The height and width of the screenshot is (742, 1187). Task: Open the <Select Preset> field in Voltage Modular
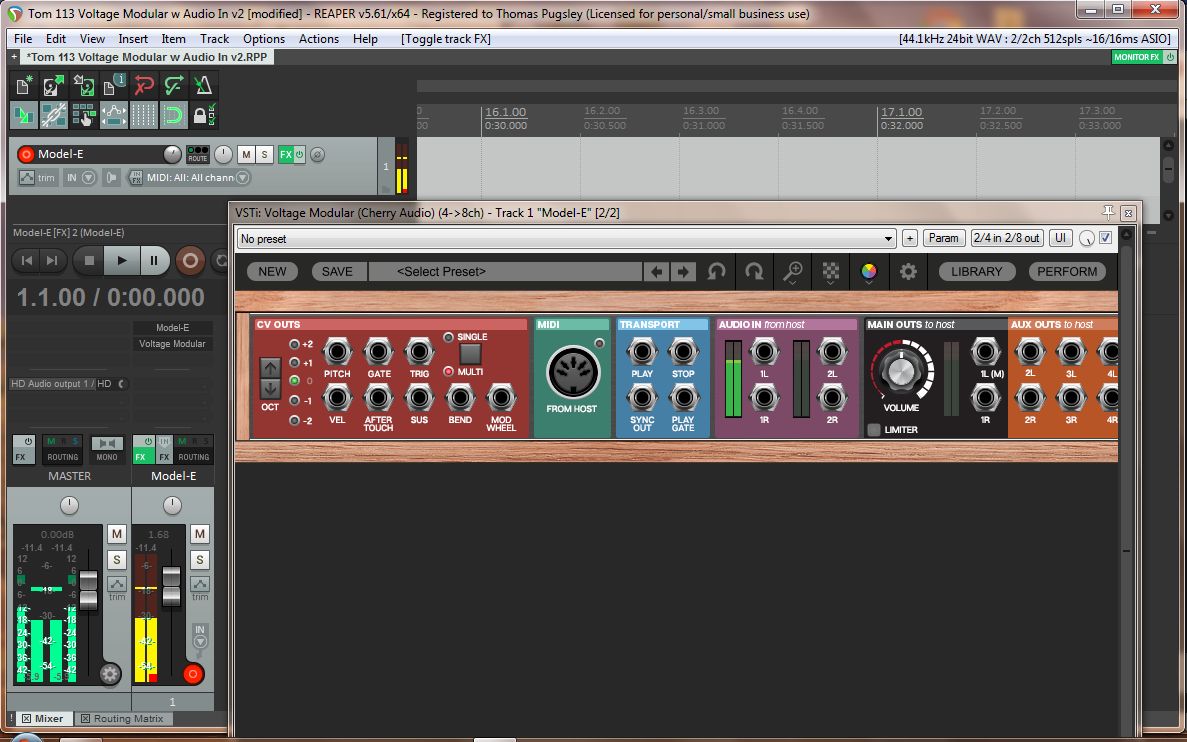[x=505, y=272]
